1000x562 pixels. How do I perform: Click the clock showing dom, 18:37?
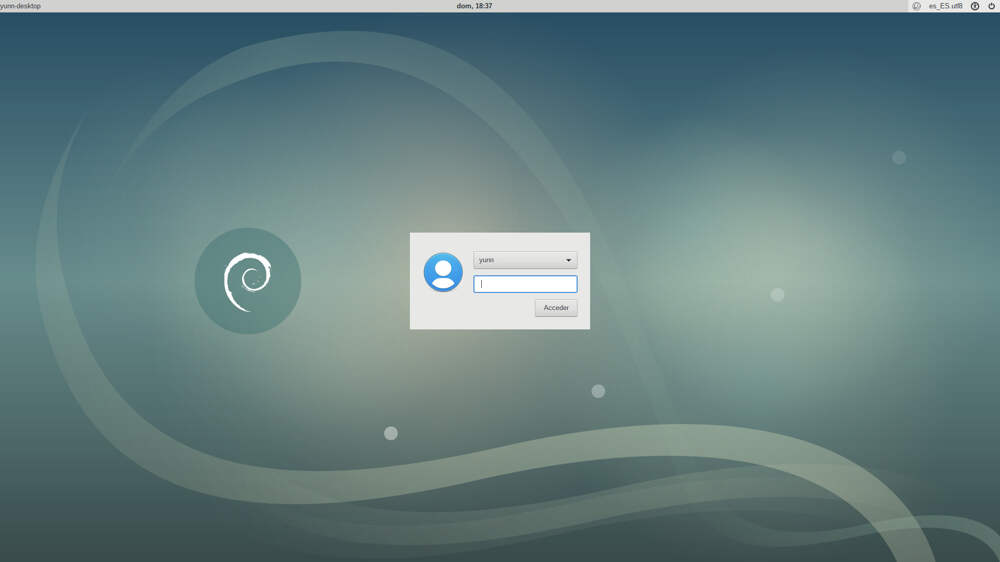coord(474,6)
